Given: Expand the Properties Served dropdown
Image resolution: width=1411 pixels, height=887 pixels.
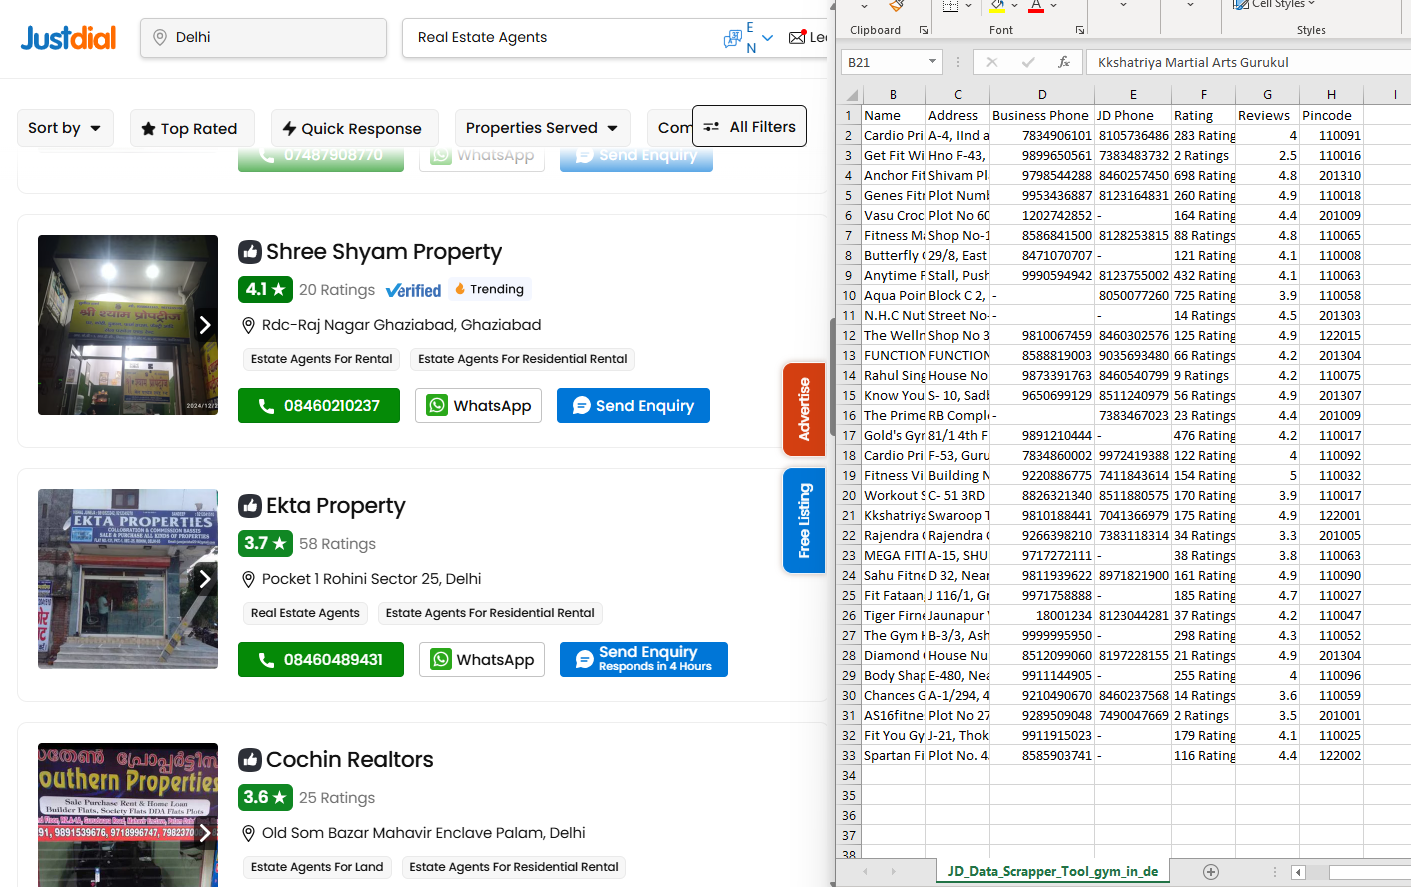Looking at the screenshot, I should pyautogui.click(x=542, y=128).
